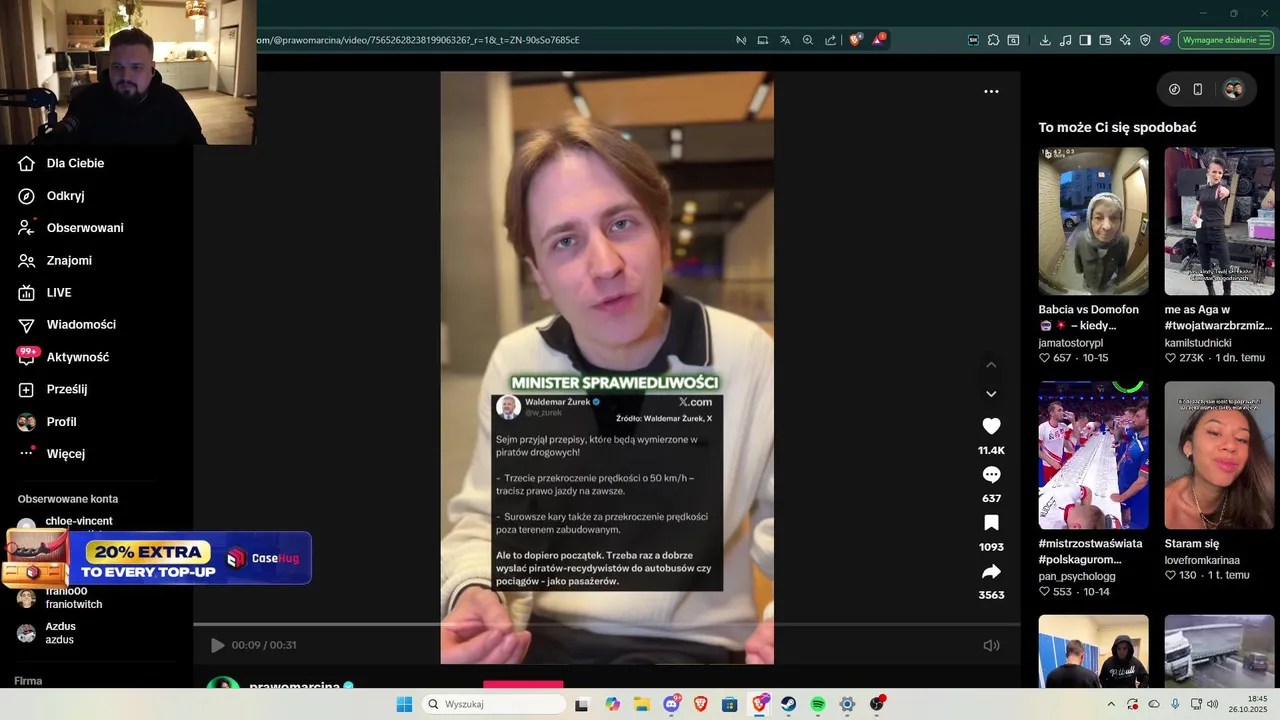The image size is (1280, 720).
Task: Click the CaseHug 20% extra banner
Action: (x=156, y=558)
